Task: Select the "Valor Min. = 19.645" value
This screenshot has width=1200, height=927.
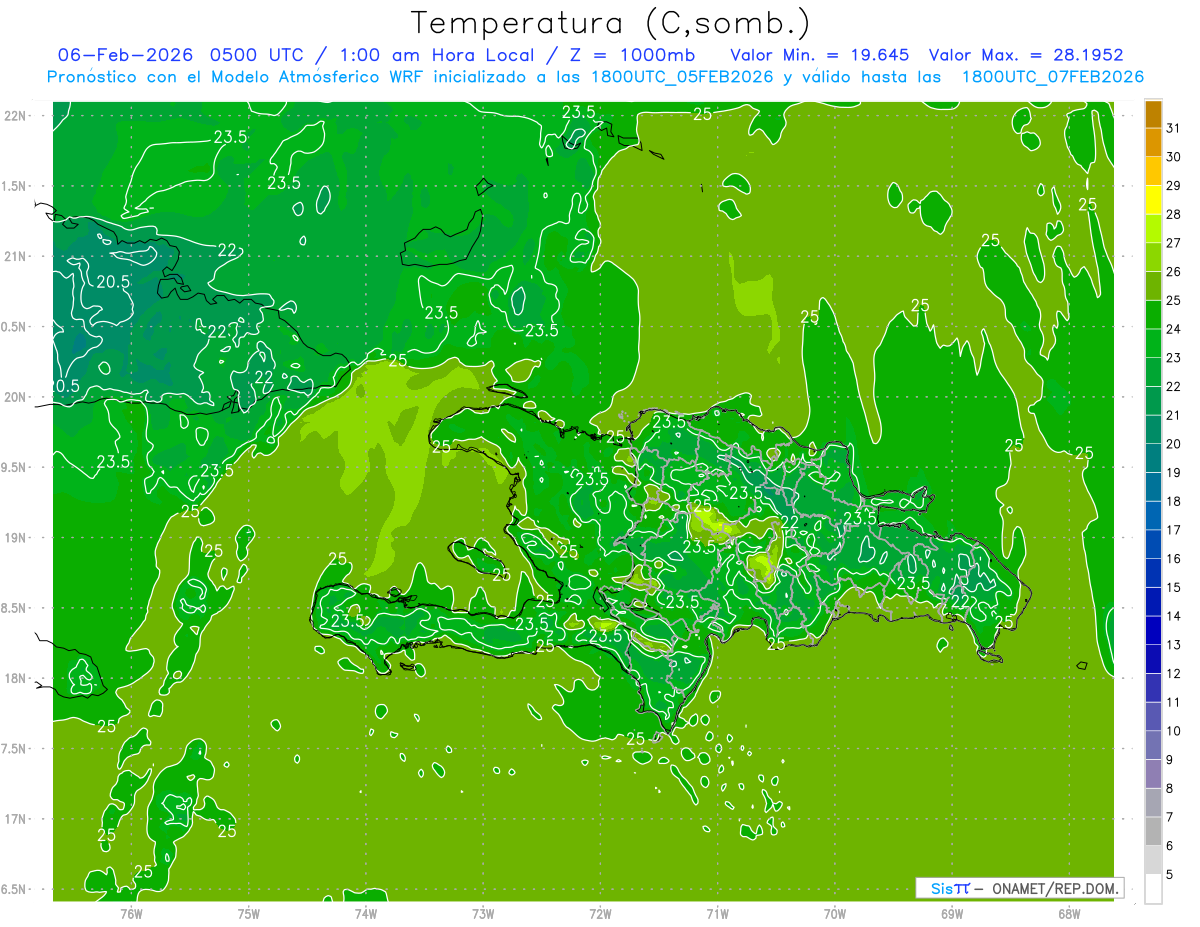Action: [819, 55]
